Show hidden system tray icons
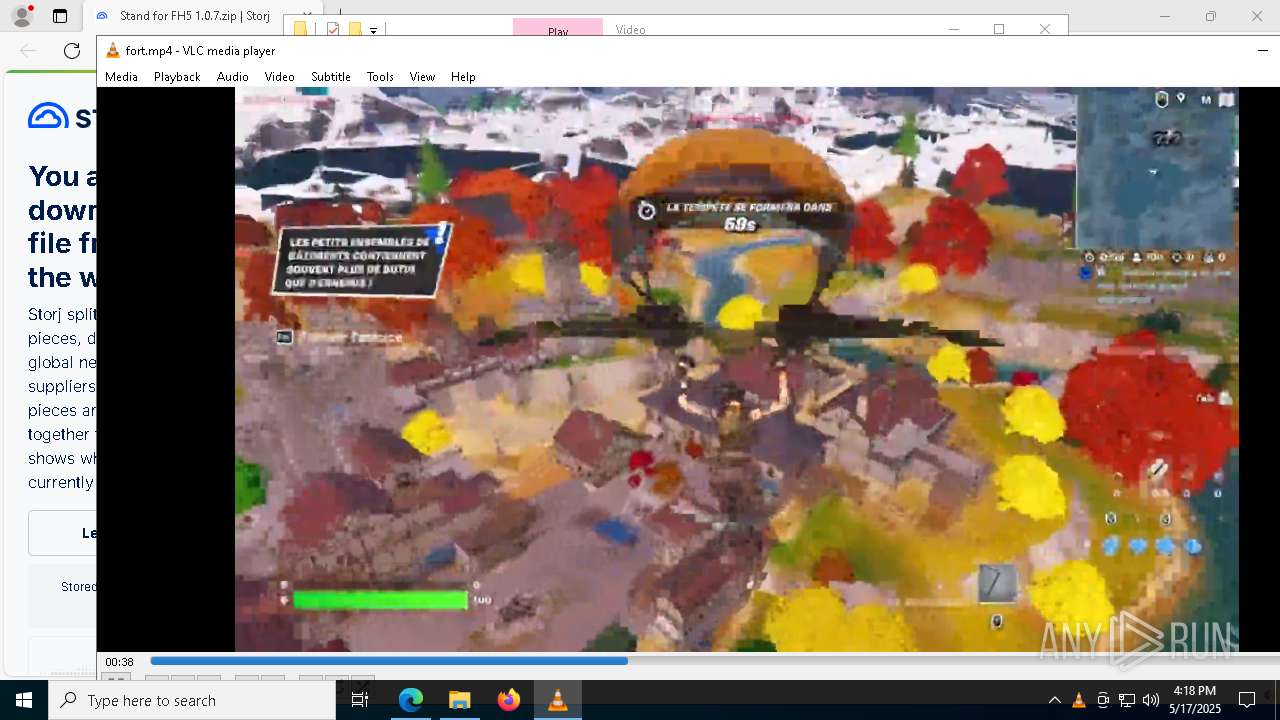The width and height of the screenshot is (1280, 720). click(1054, 700)
